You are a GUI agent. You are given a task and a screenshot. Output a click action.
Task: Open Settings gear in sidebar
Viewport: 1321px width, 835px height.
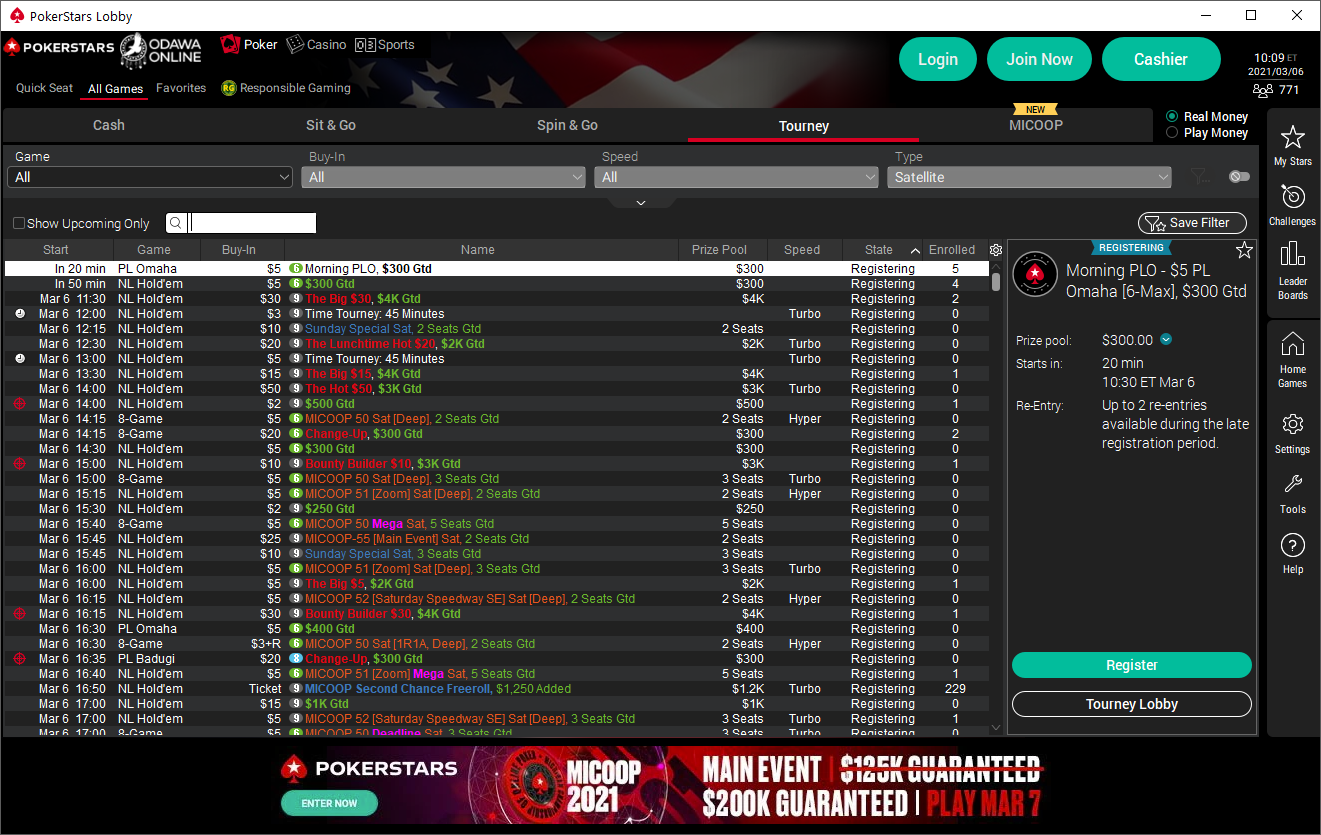click(1293, 424)
